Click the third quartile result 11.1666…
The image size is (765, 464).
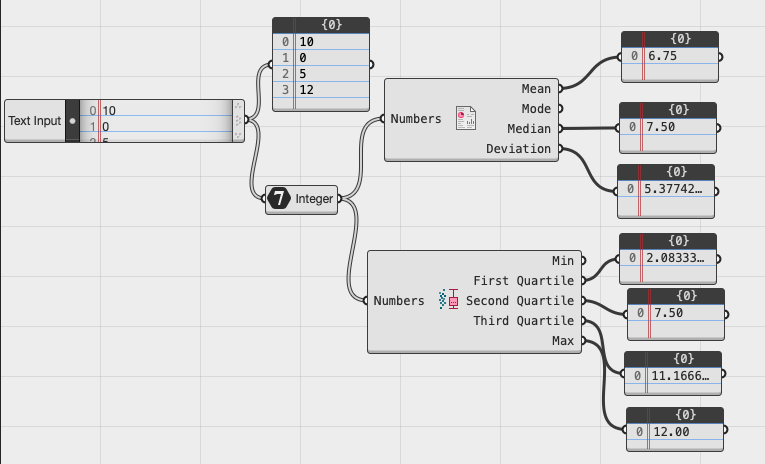click(680, 376)
